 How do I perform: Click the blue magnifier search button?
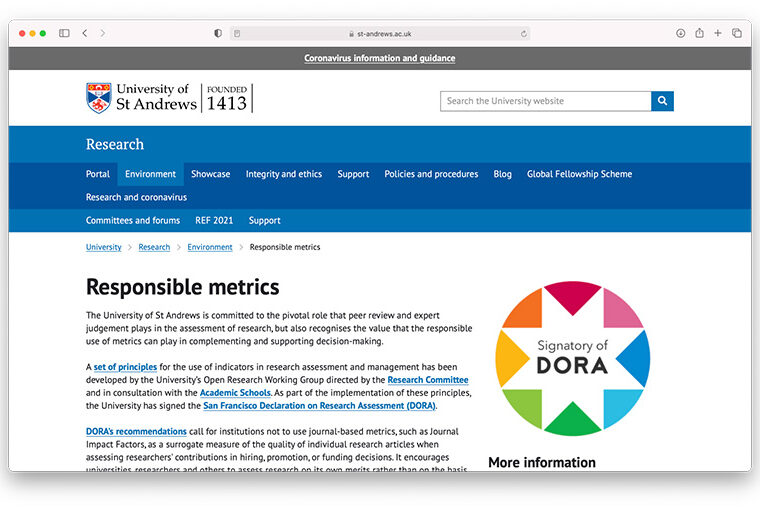662,101
